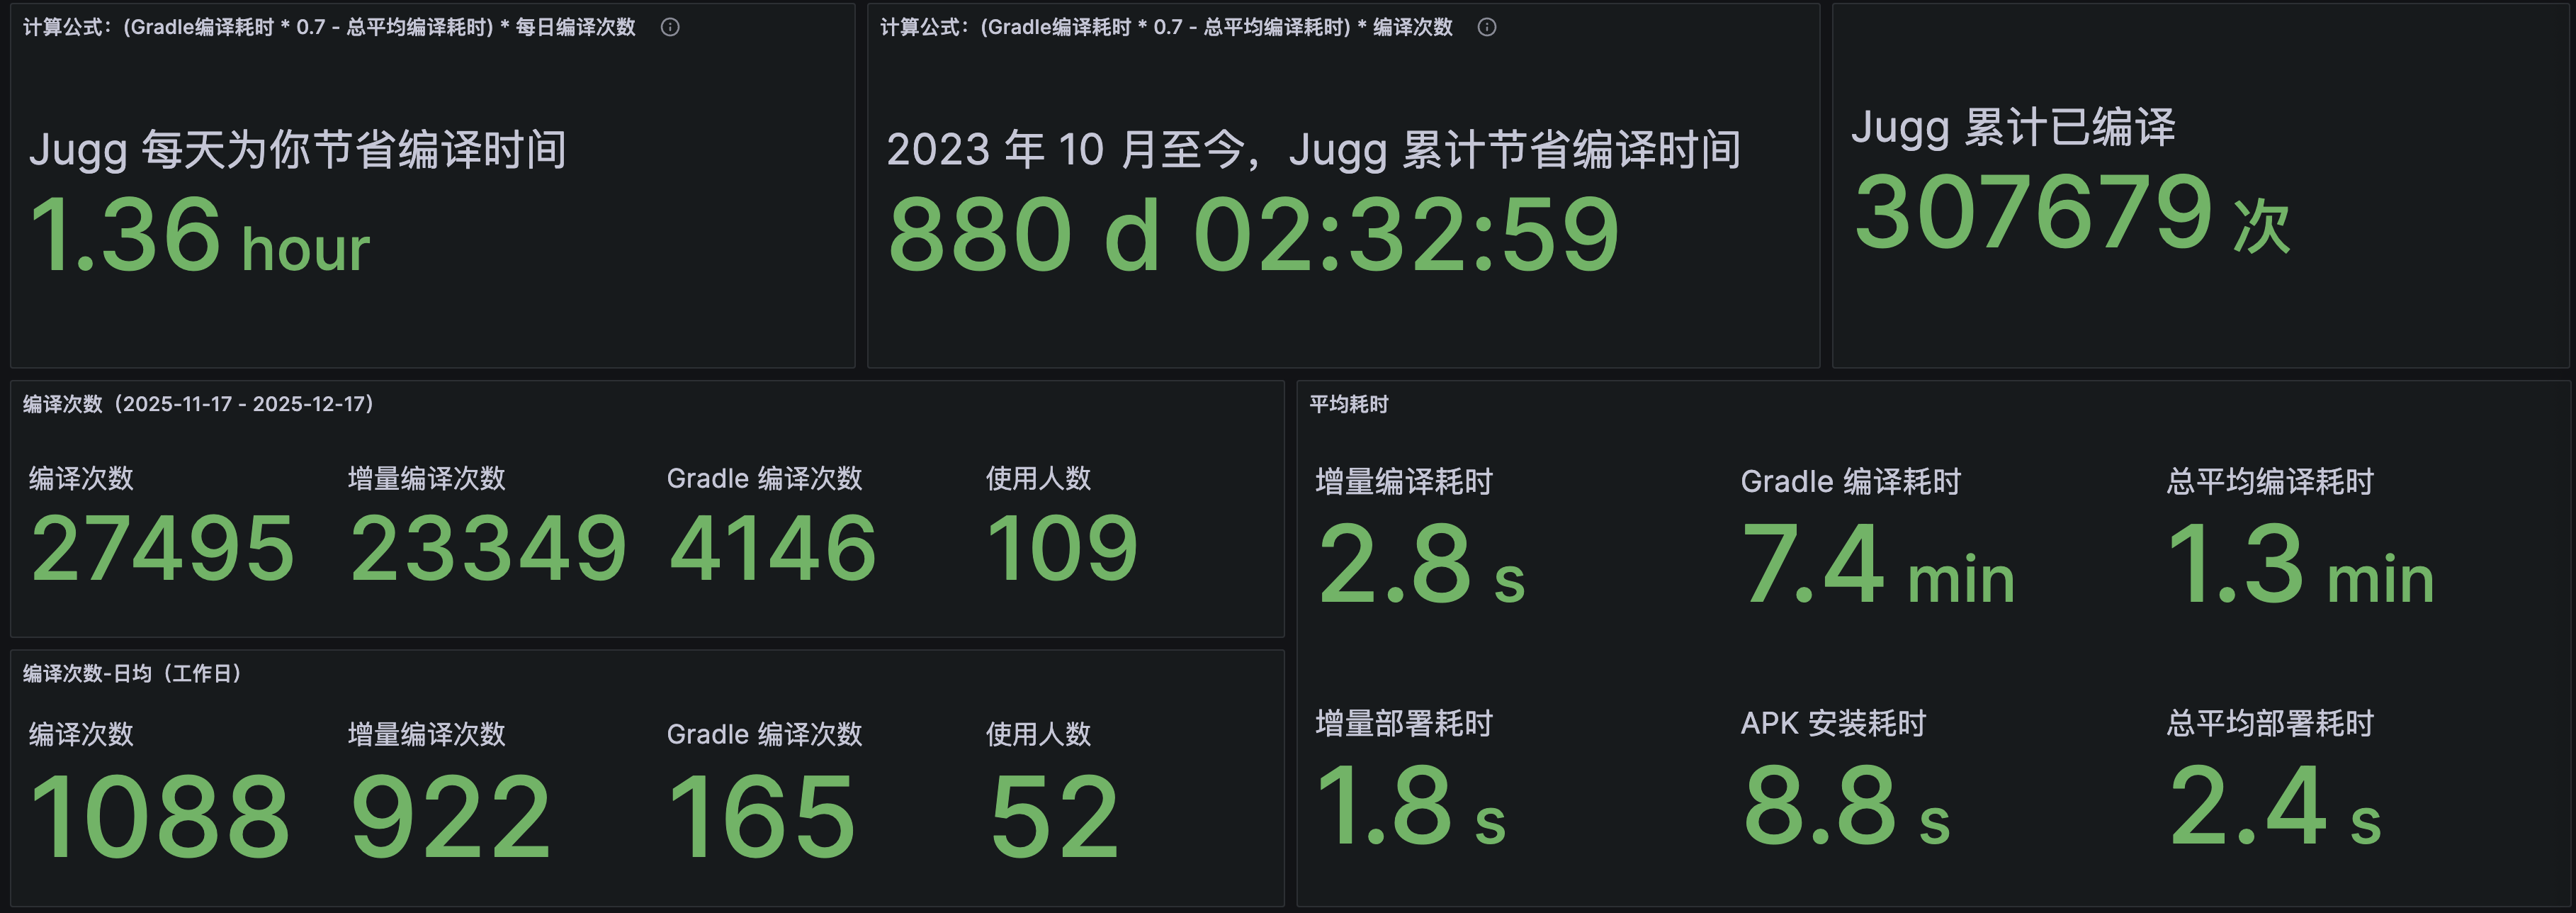Open the 平均耗时 panel title
The height and width of the screenshot is (913, 2576).
click(x=1349, y=404)
